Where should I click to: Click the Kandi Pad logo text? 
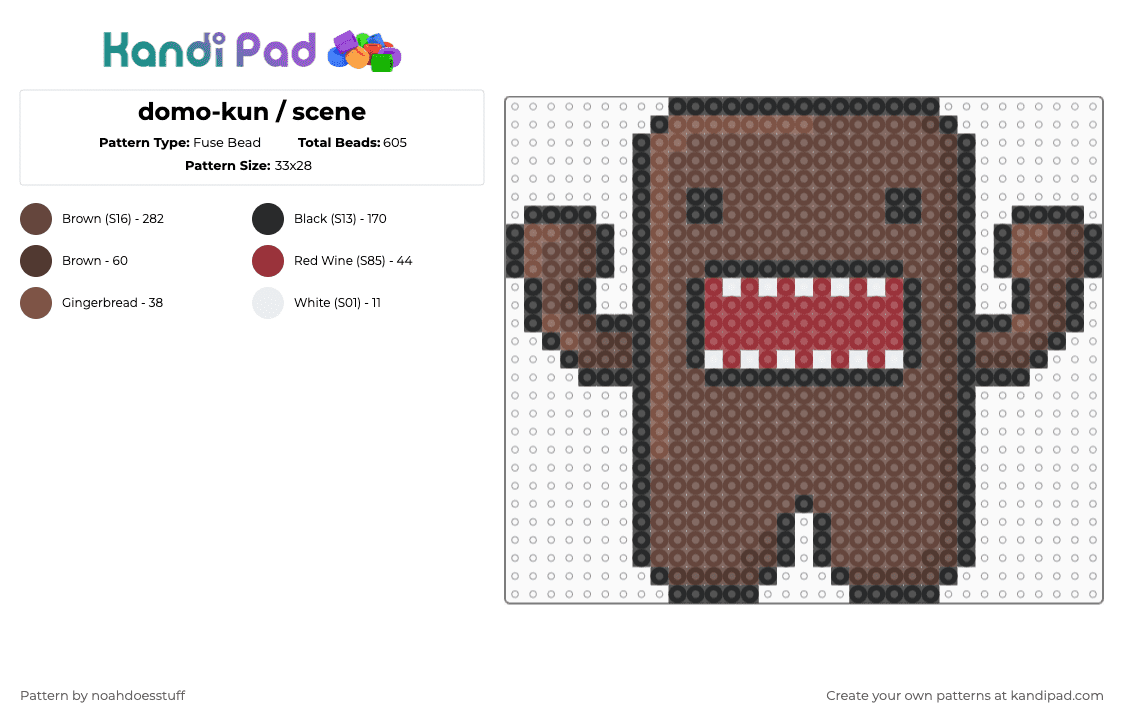(209, 50)
